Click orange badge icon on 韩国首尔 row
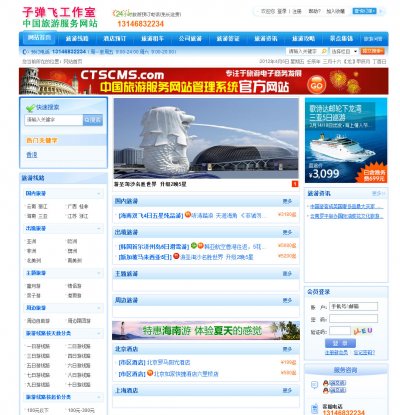Image resolution: width=400 pixels, height=415 pixels. tap(200, 246)
